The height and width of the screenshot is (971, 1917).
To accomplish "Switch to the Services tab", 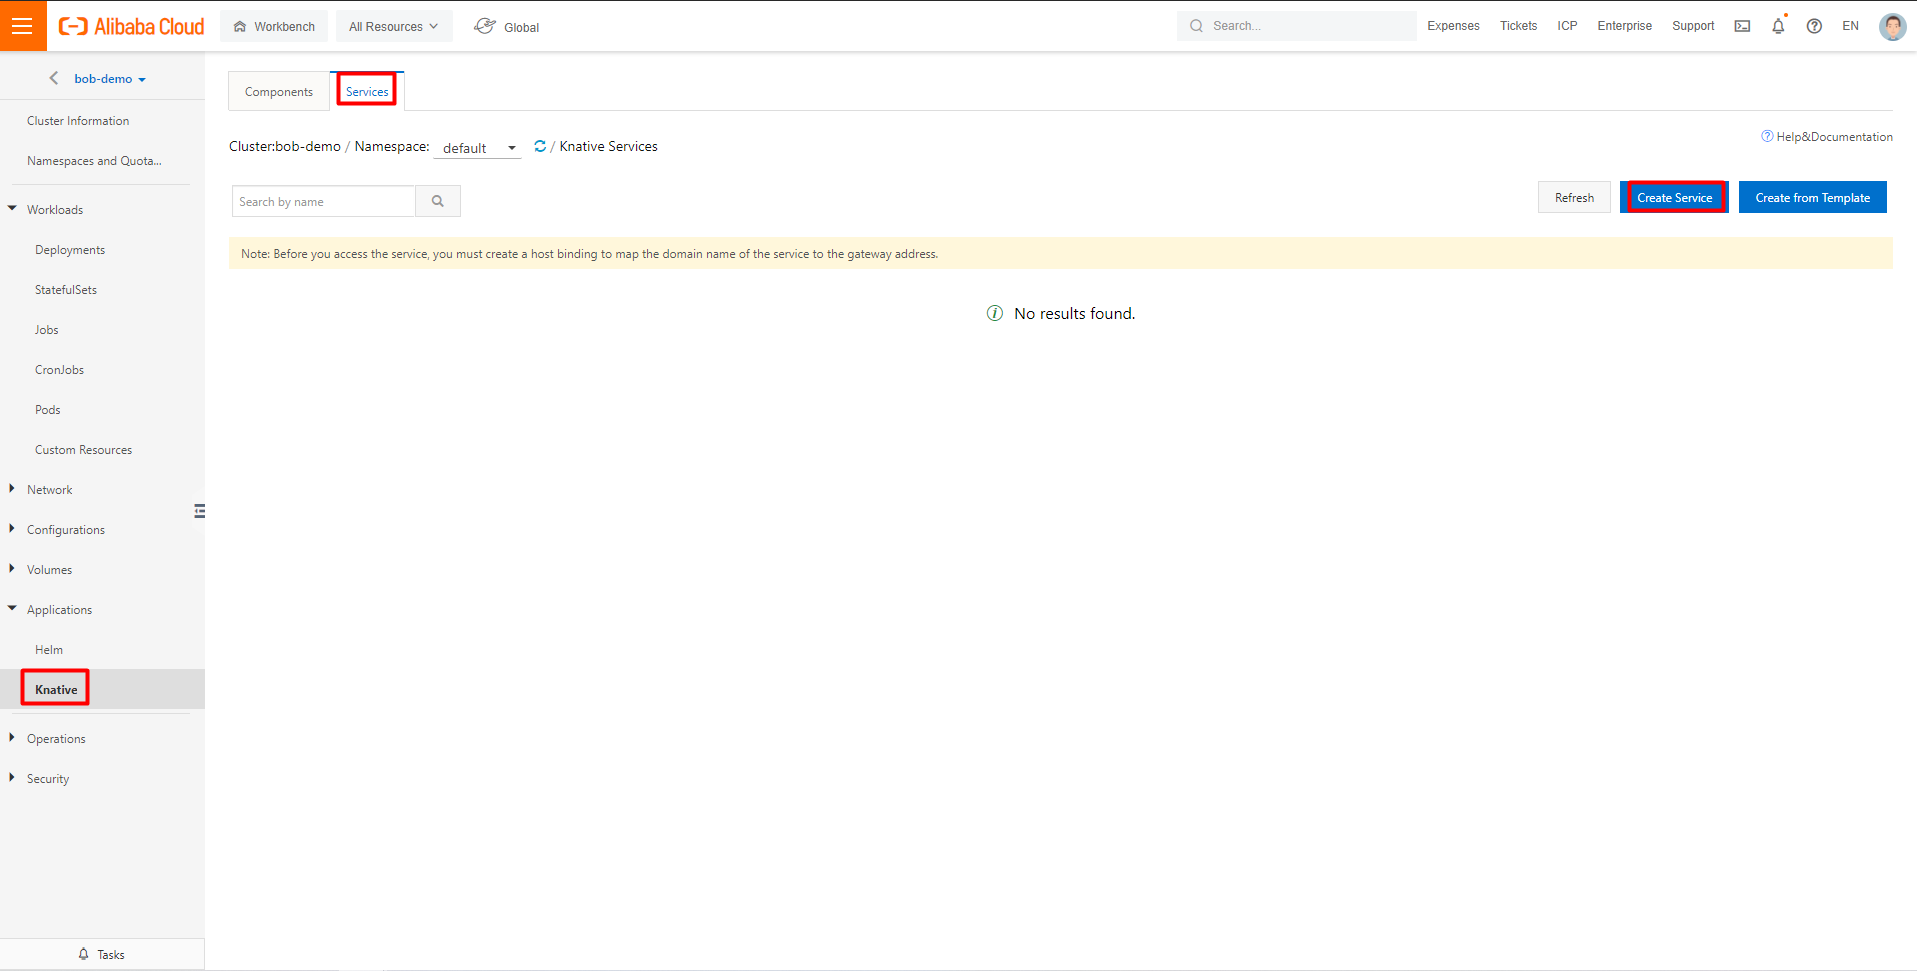I will [367, 92].
